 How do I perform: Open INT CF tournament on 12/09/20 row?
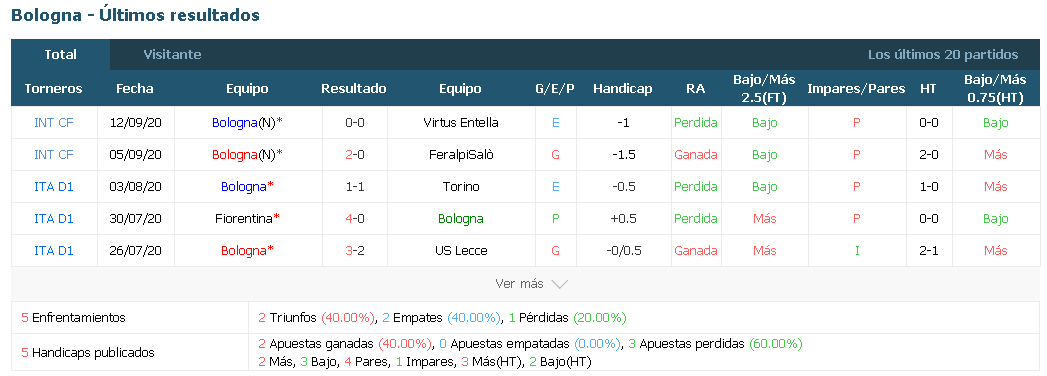coord(53,123)
